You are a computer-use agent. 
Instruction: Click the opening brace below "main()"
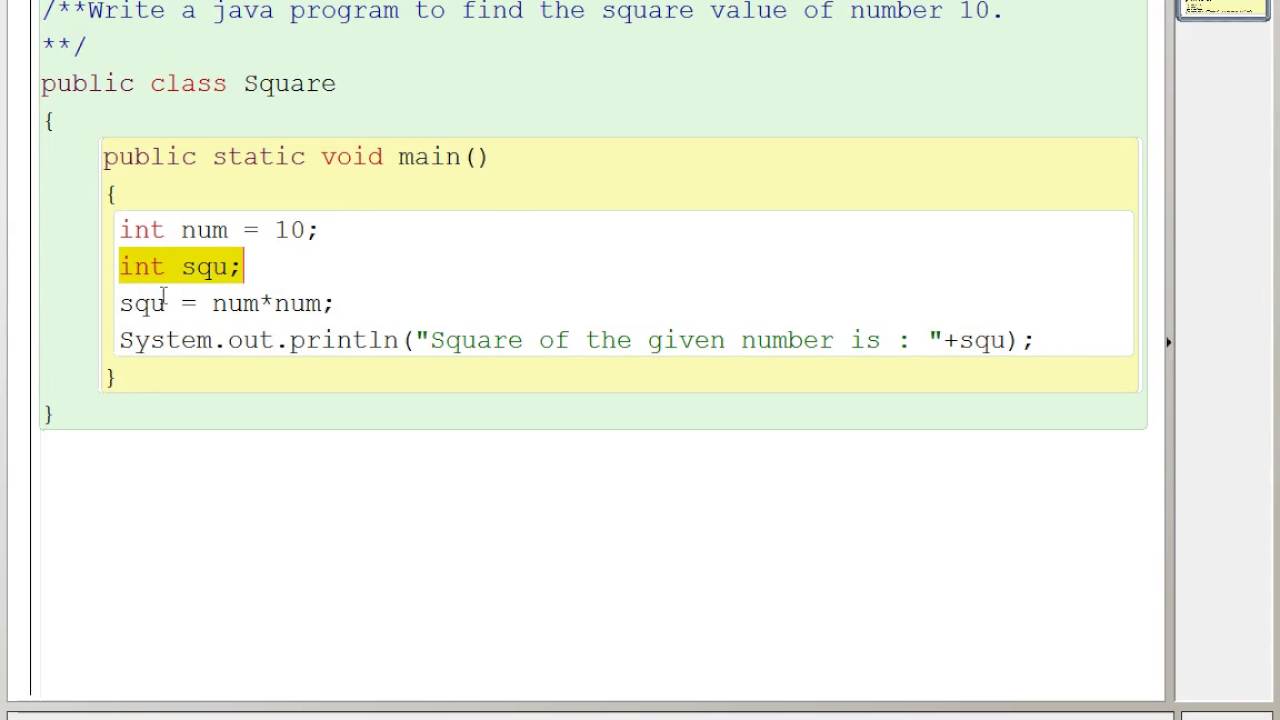[111, 194]
